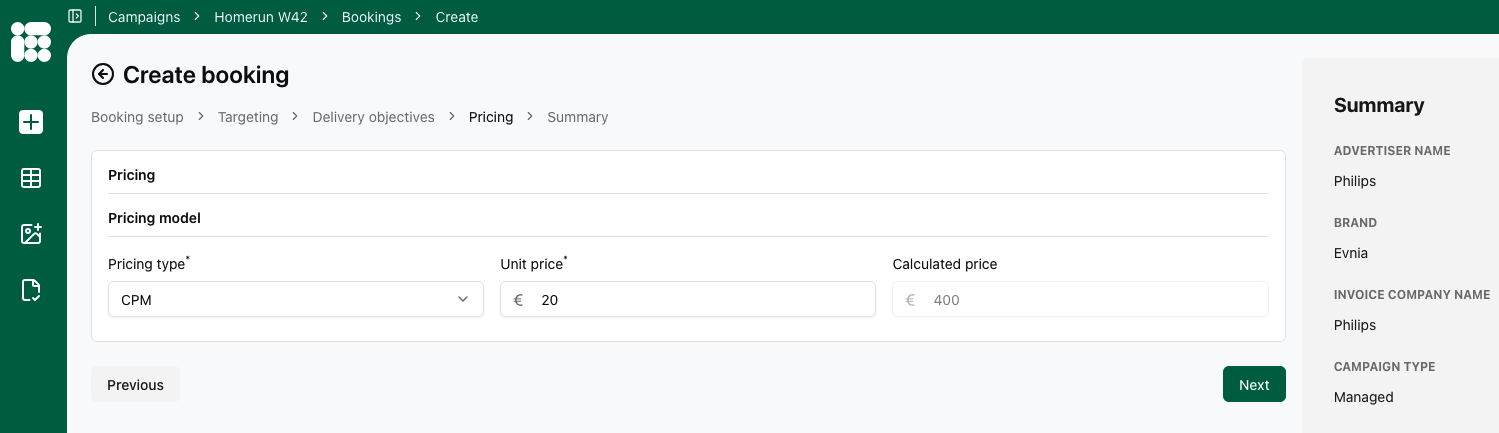Select the Pricing step

pos(491,117)
